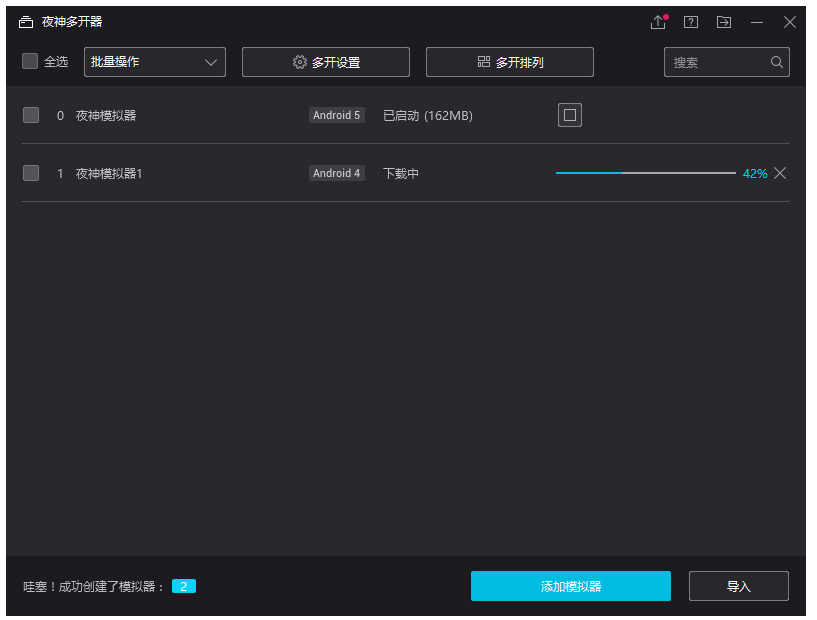Click the 添加模拟器 button

(x=570, y=586)
